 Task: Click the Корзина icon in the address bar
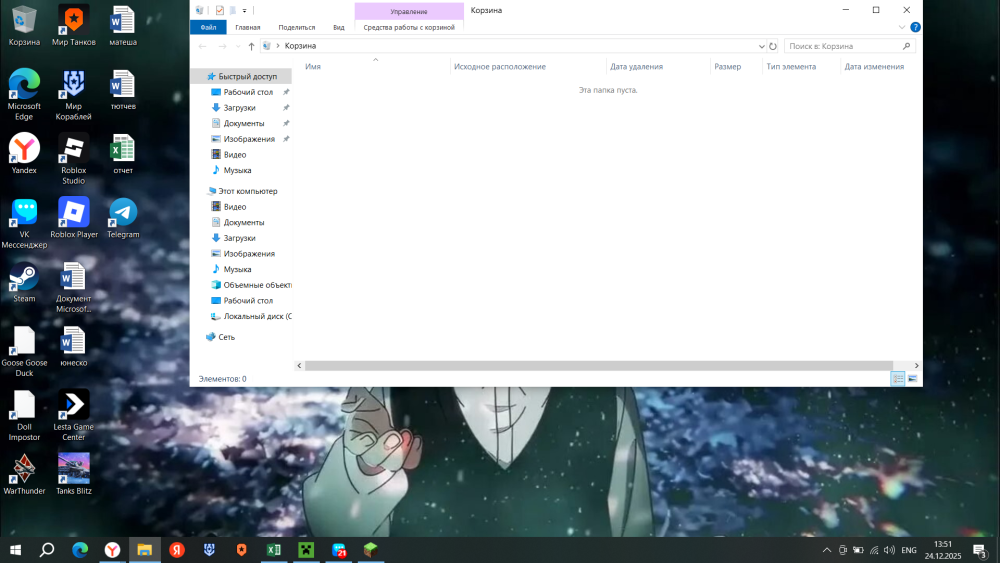[x=267, y=46]
